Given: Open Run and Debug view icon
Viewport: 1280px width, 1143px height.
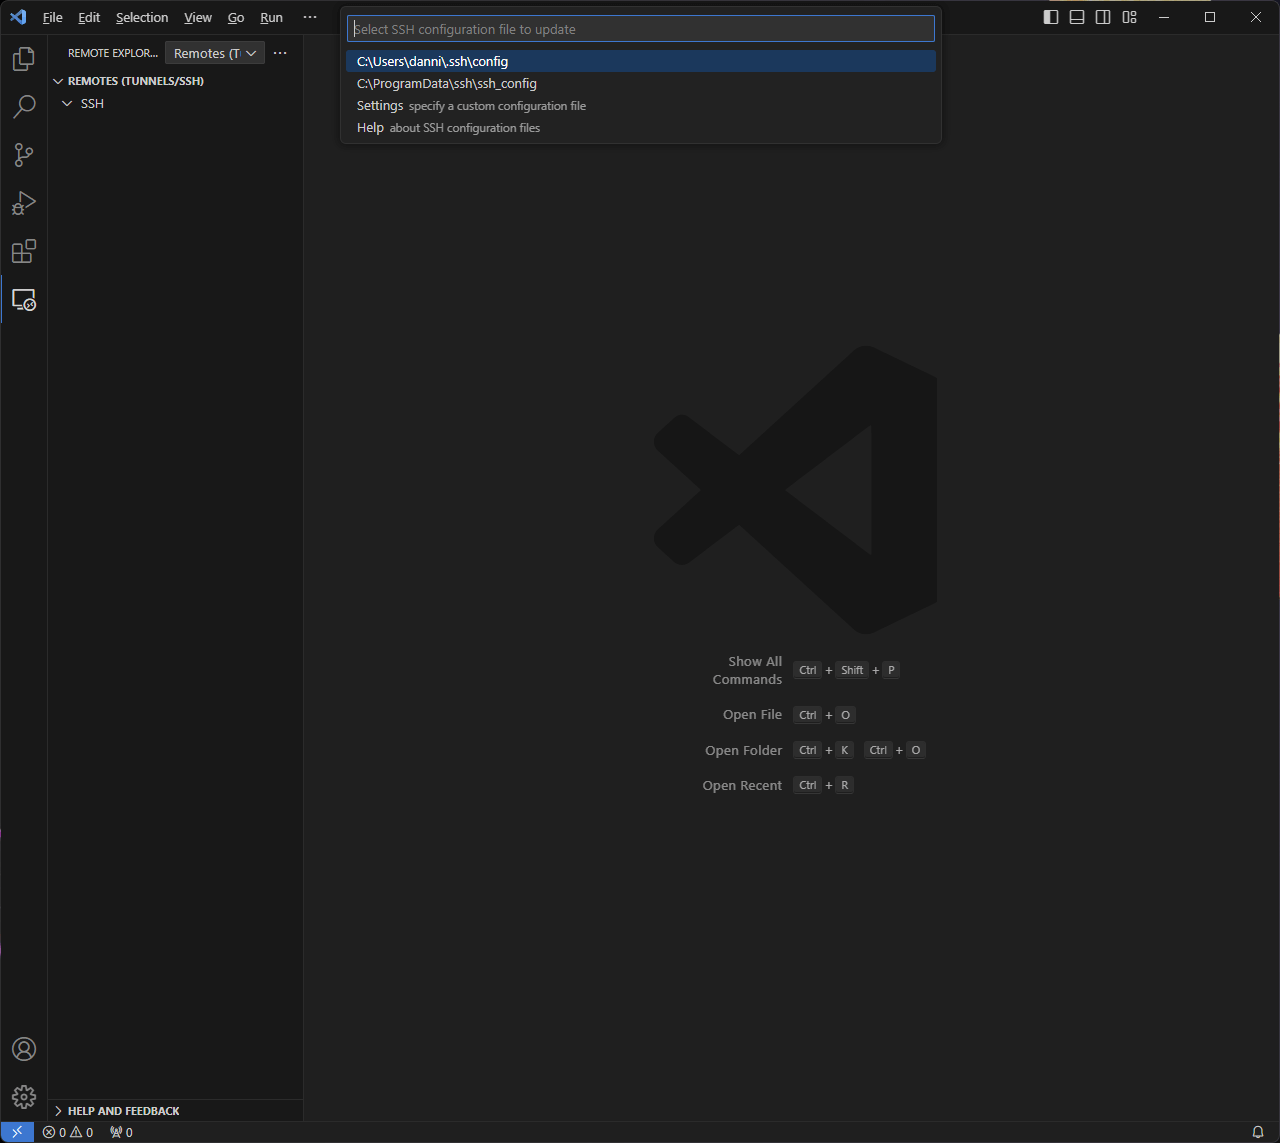Looking at the screenshot, I should coord(24,203).
